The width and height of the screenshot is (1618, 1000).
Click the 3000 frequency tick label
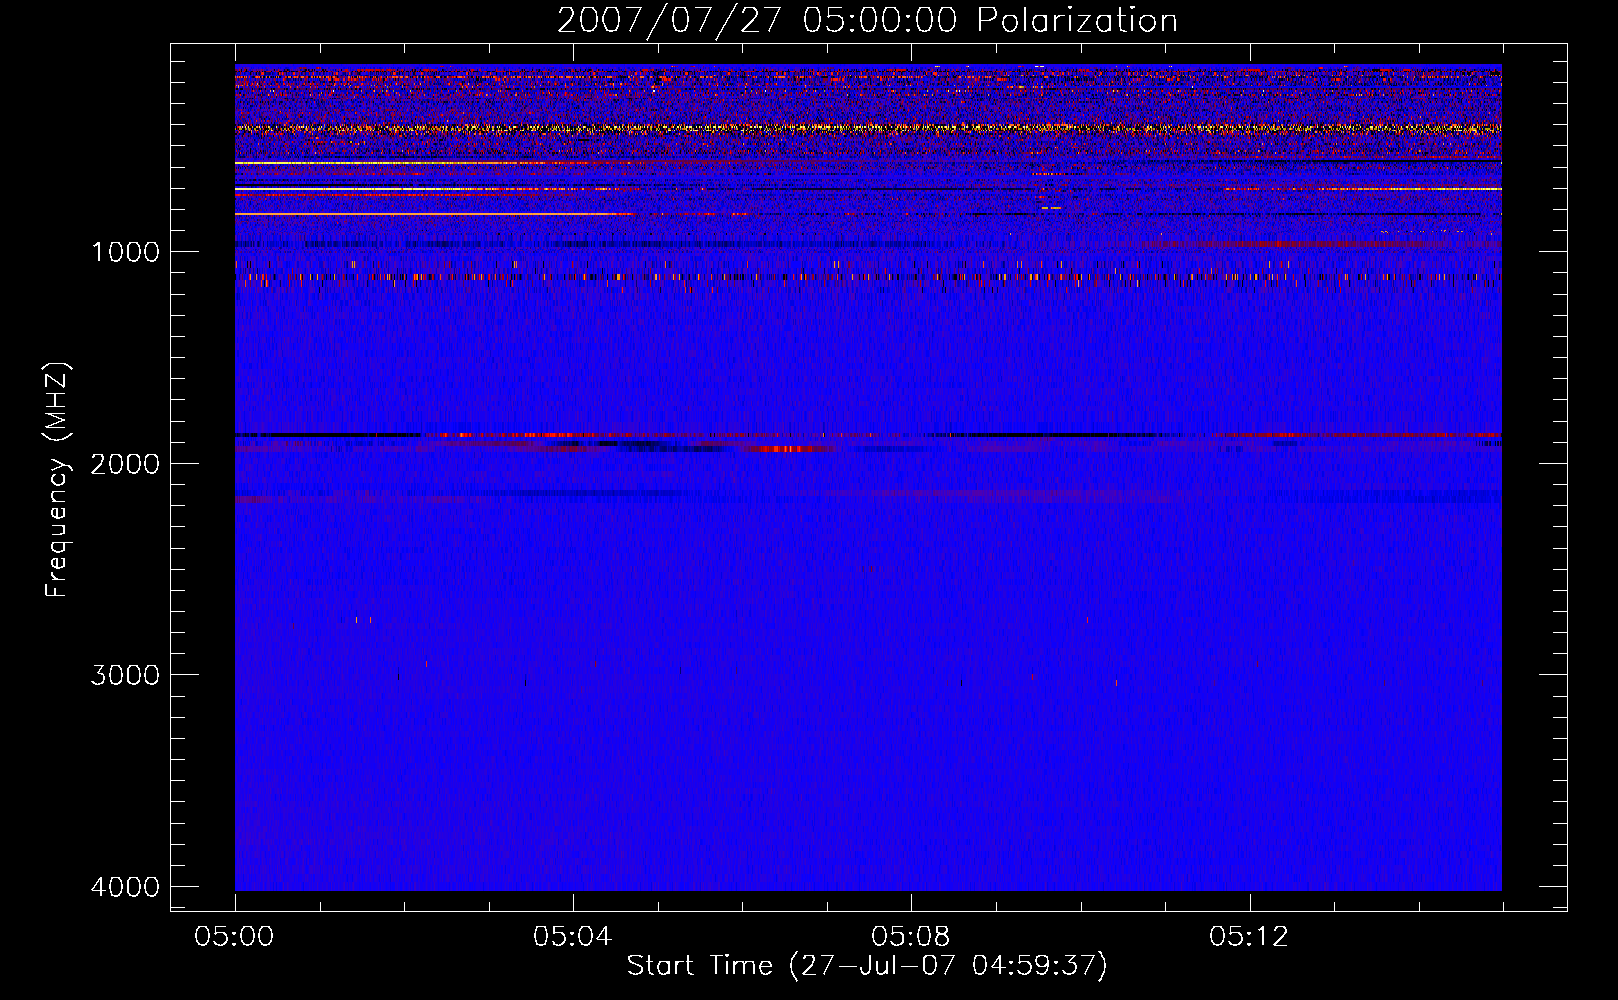[125, 675]
